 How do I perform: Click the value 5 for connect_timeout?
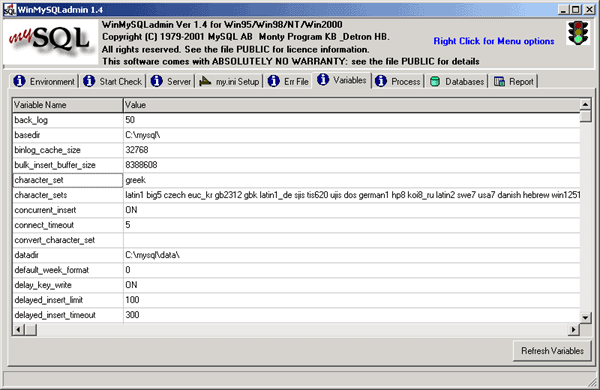[128, 225]
